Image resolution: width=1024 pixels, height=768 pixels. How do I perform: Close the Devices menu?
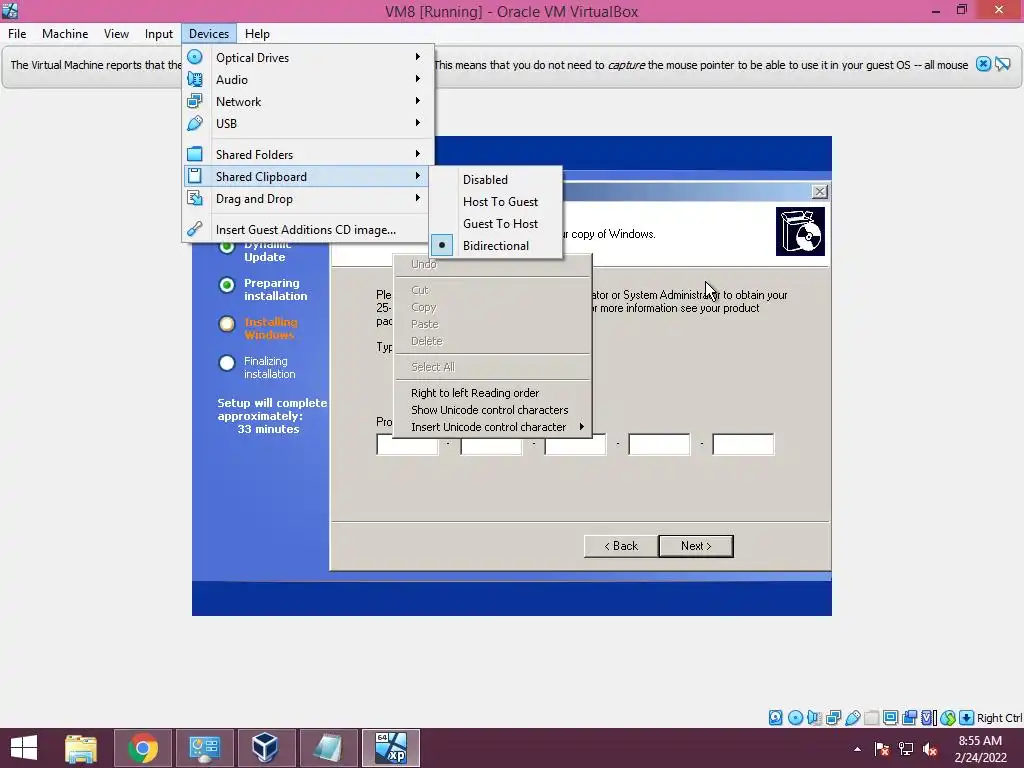(x=209, y=34)
